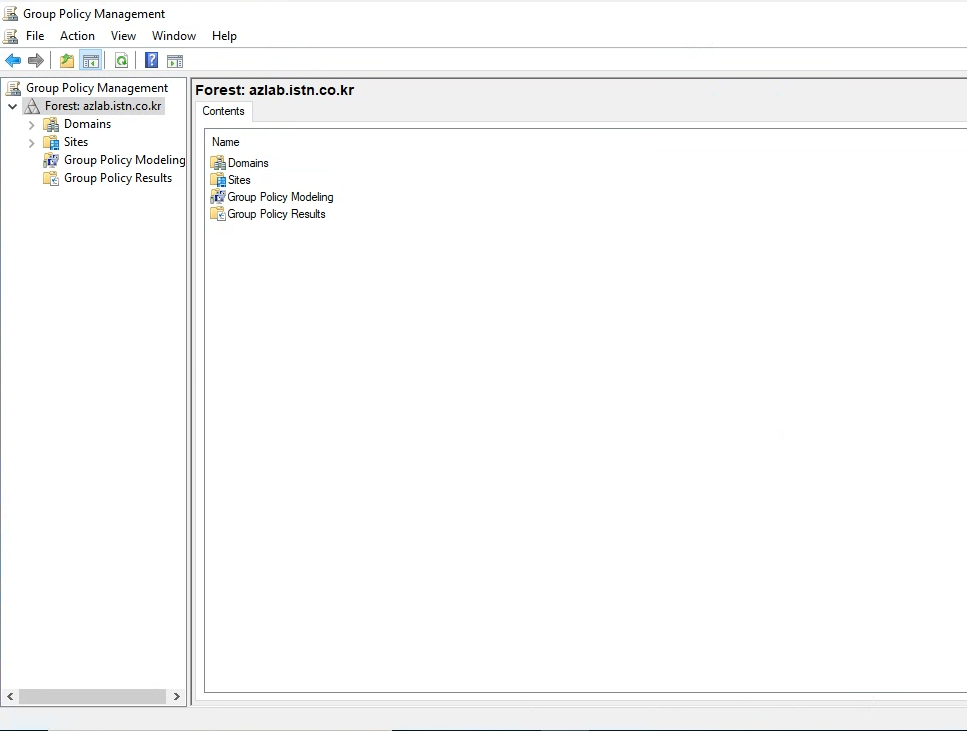The height and width of the screenshot is (731, 967).
Task: Collapse the Forest: azlab.istn.co.kr node
Action: click(12, 106)
